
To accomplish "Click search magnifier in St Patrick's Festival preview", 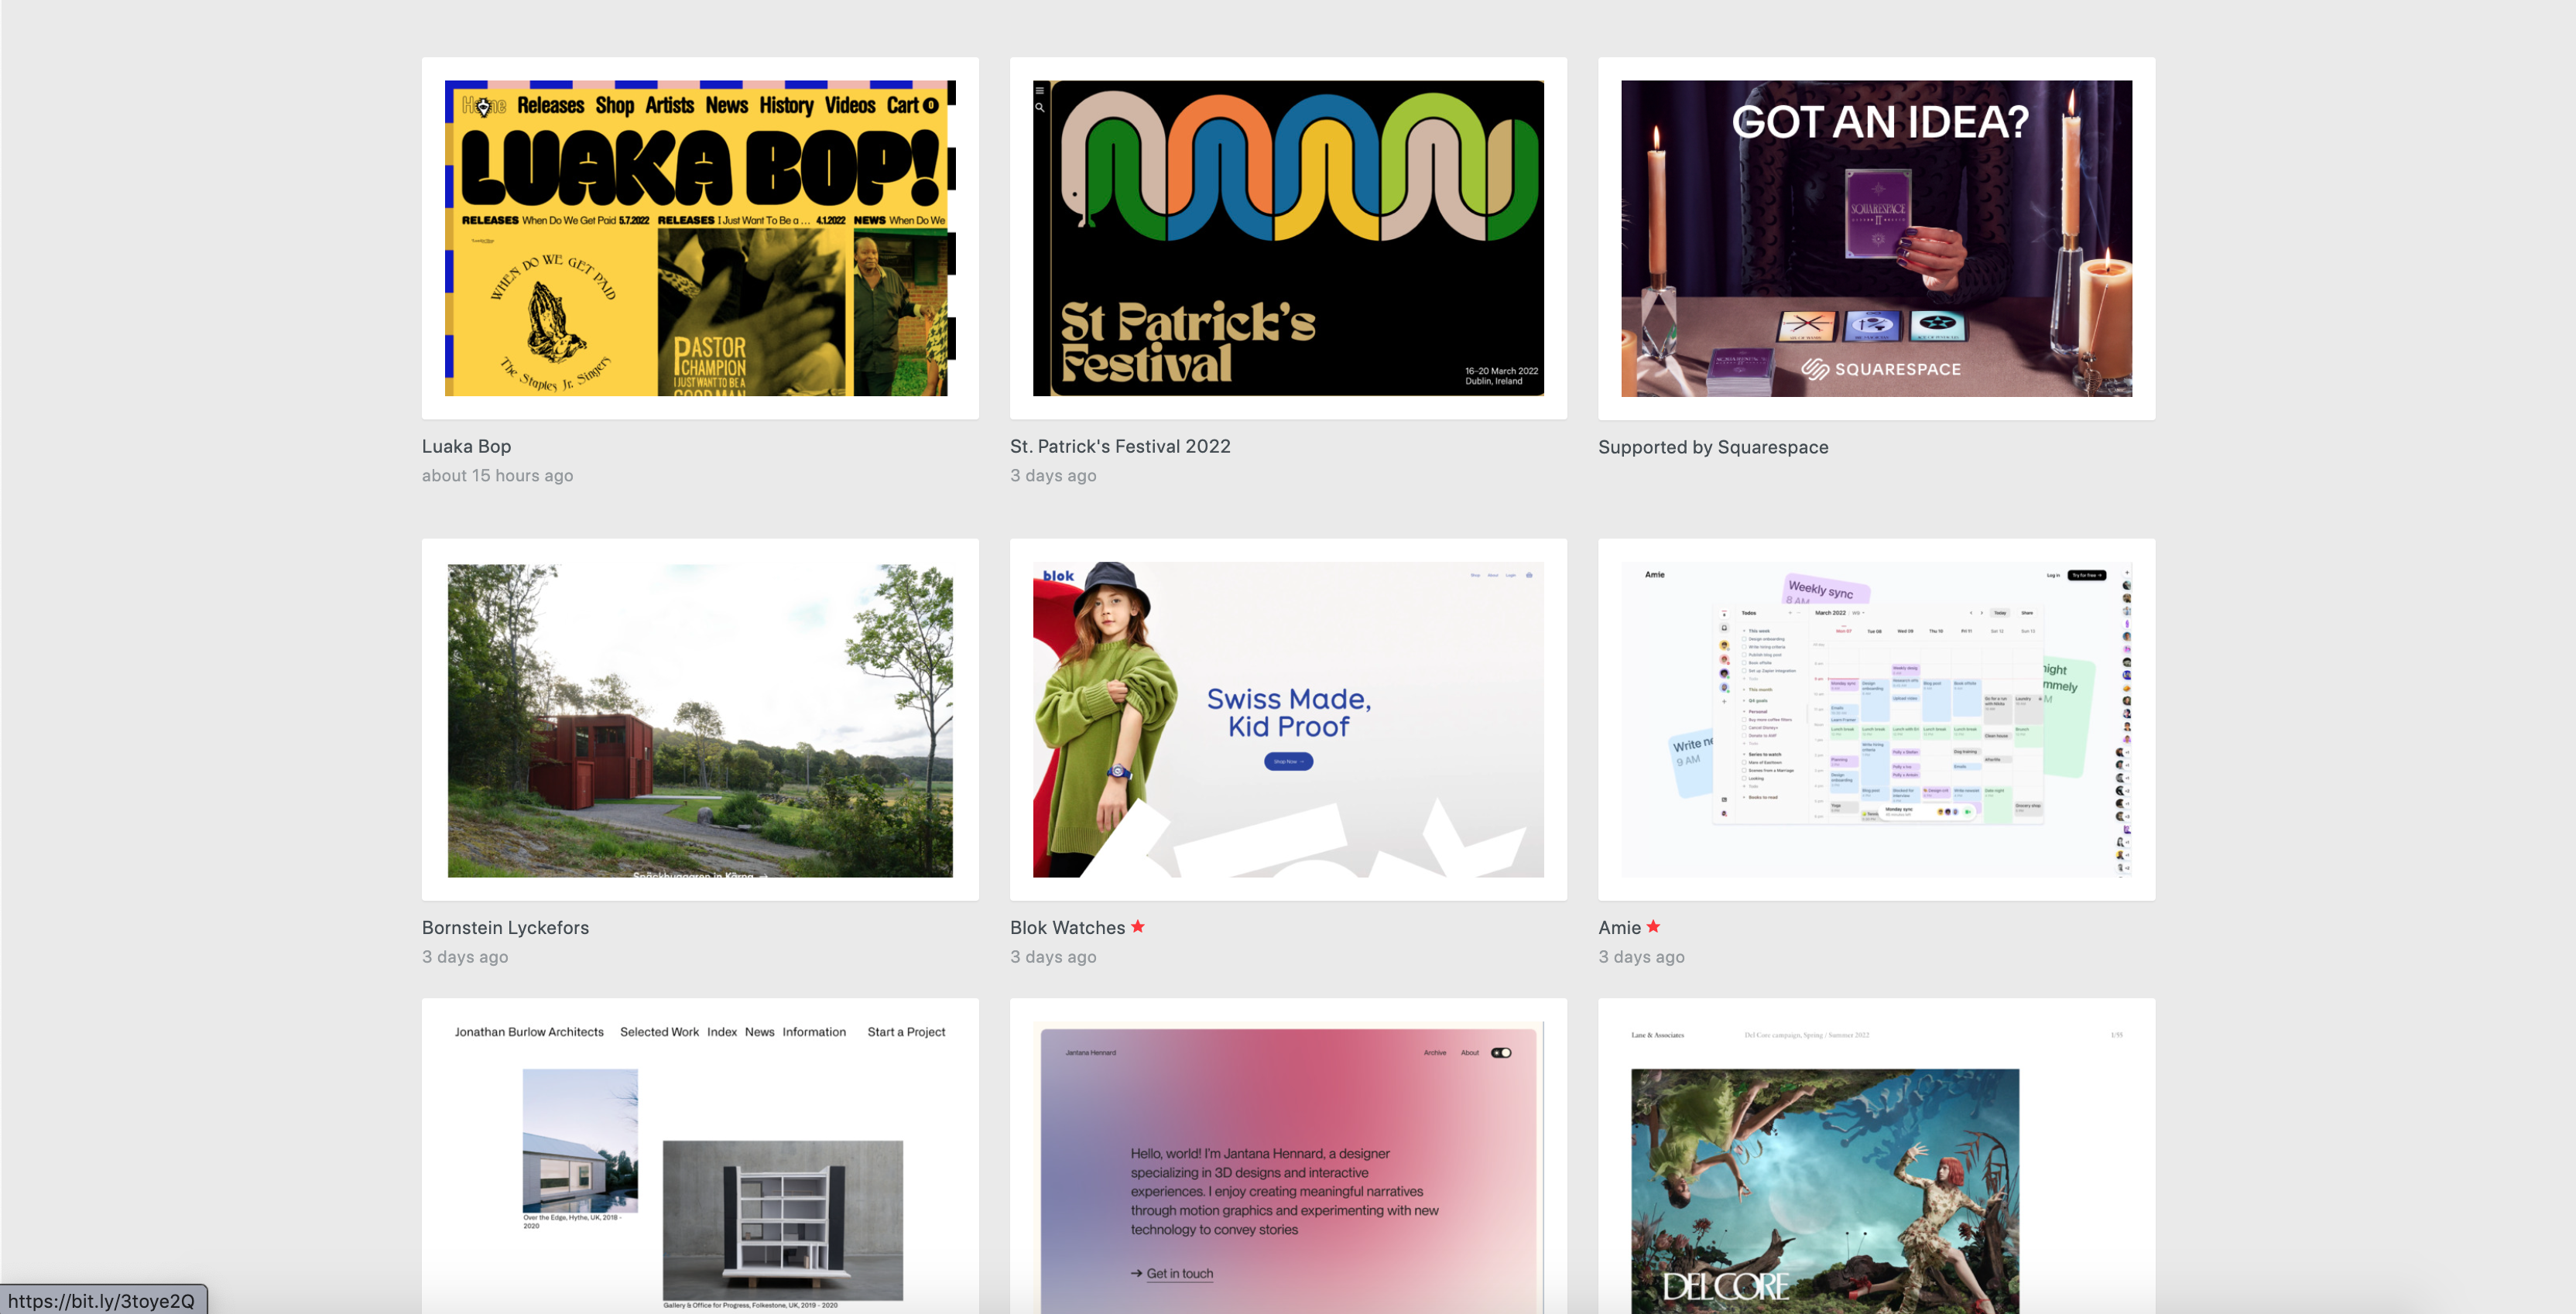I will pos(1040,107).
